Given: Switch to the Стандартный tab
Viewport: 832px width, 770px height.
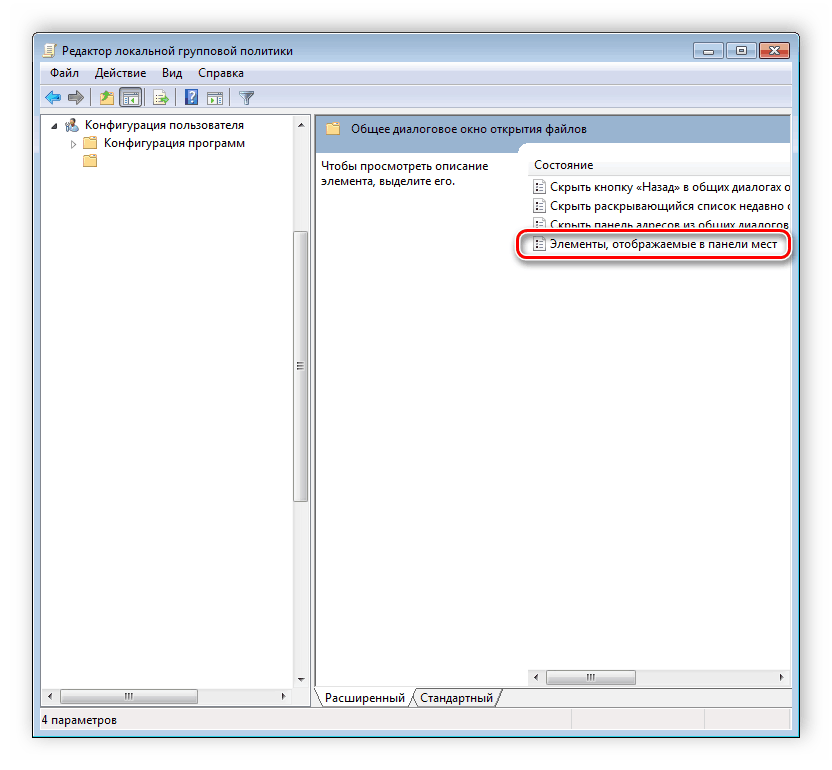Looking at the screenshot, I should point(456,697).
